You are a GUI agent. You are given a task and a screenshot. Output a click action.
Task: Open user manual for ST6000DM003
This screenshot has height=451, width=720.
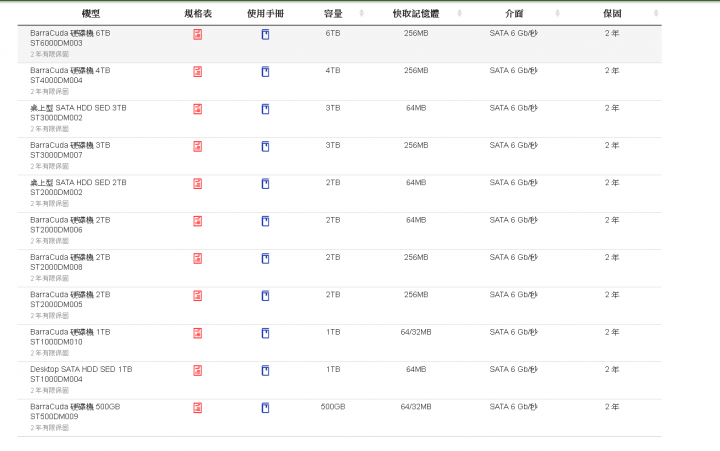(x=265, y=34)
